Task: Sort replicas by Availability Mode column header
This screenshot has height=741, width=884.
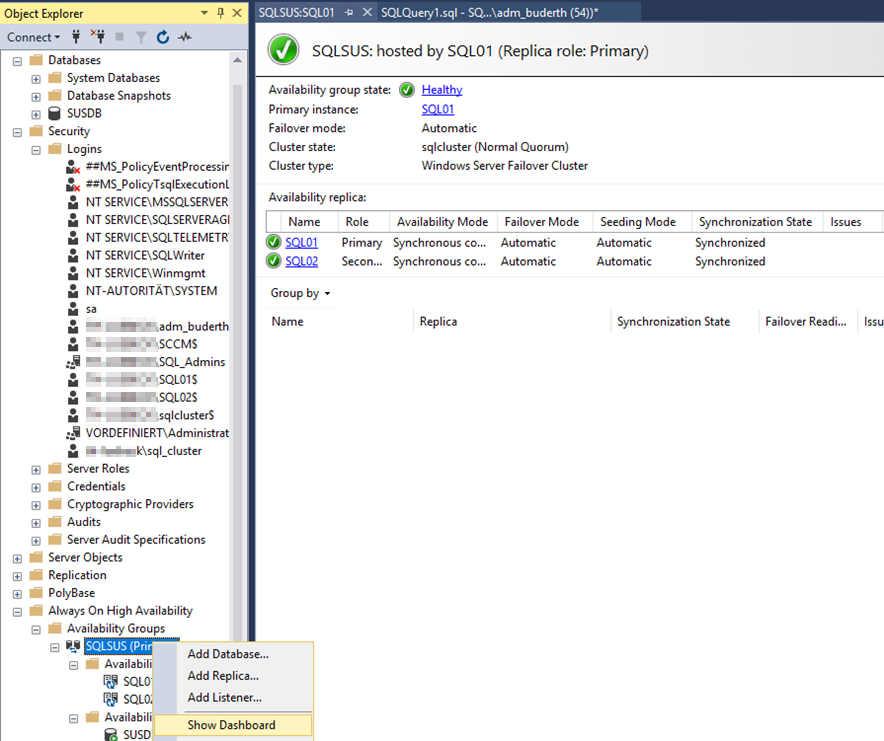Action: click(443, 222)
